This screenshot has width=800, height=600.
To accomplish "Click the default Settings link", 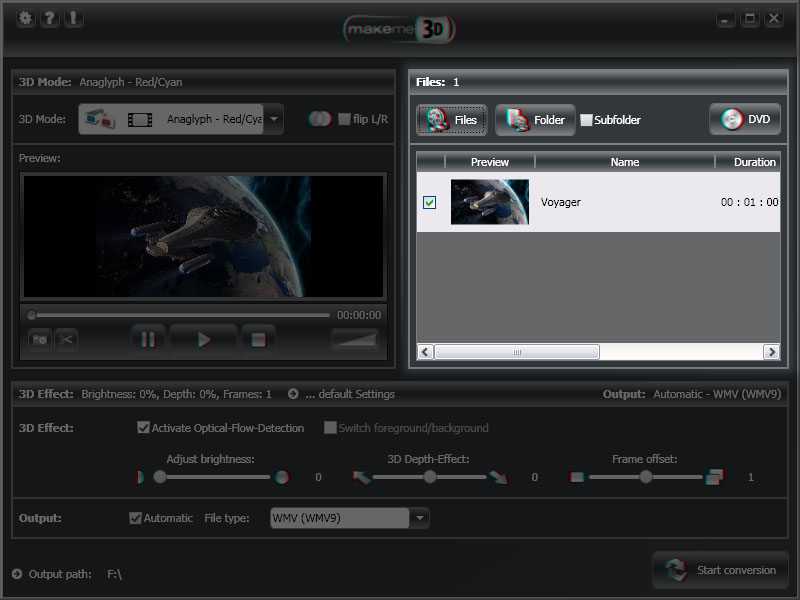I will coord(350,394).
